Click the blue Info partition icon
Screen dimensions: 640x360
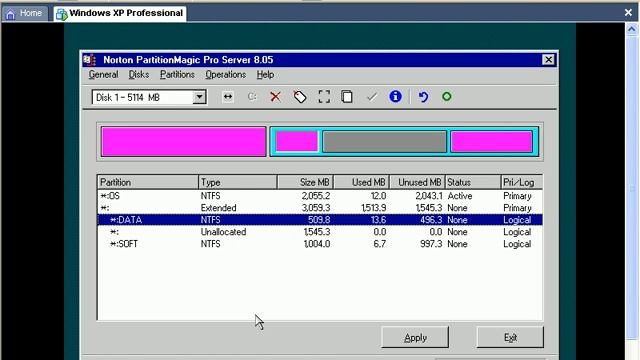point(395,97)
